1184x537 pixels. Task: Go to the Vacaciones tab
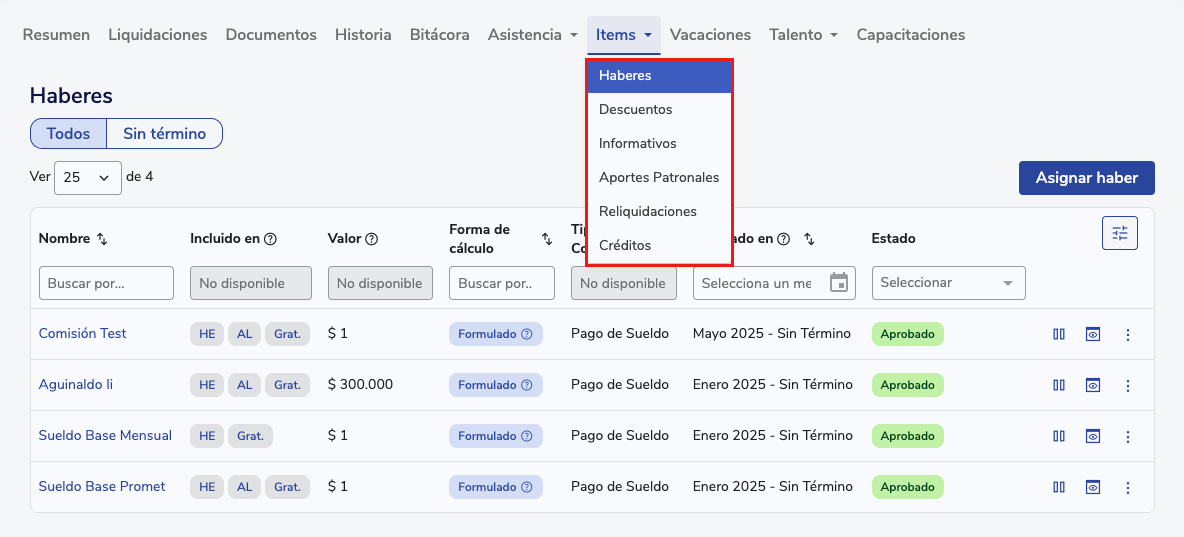(x=710, y=35)
